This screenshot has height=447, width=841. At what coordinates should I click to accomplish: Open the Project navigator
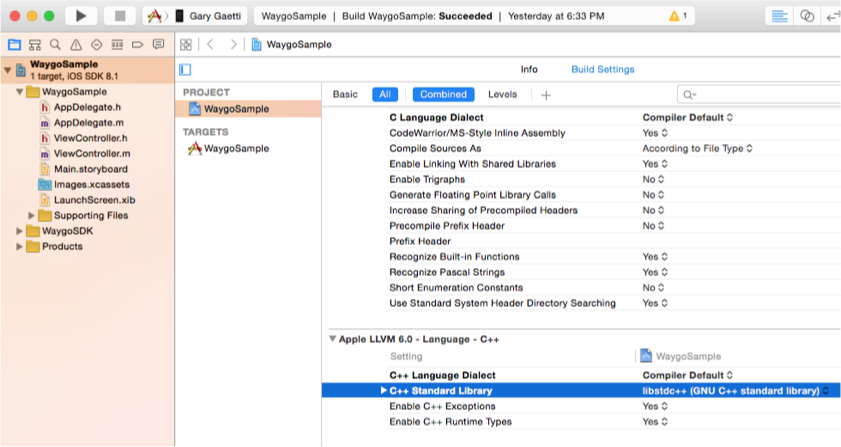(14, 45)
